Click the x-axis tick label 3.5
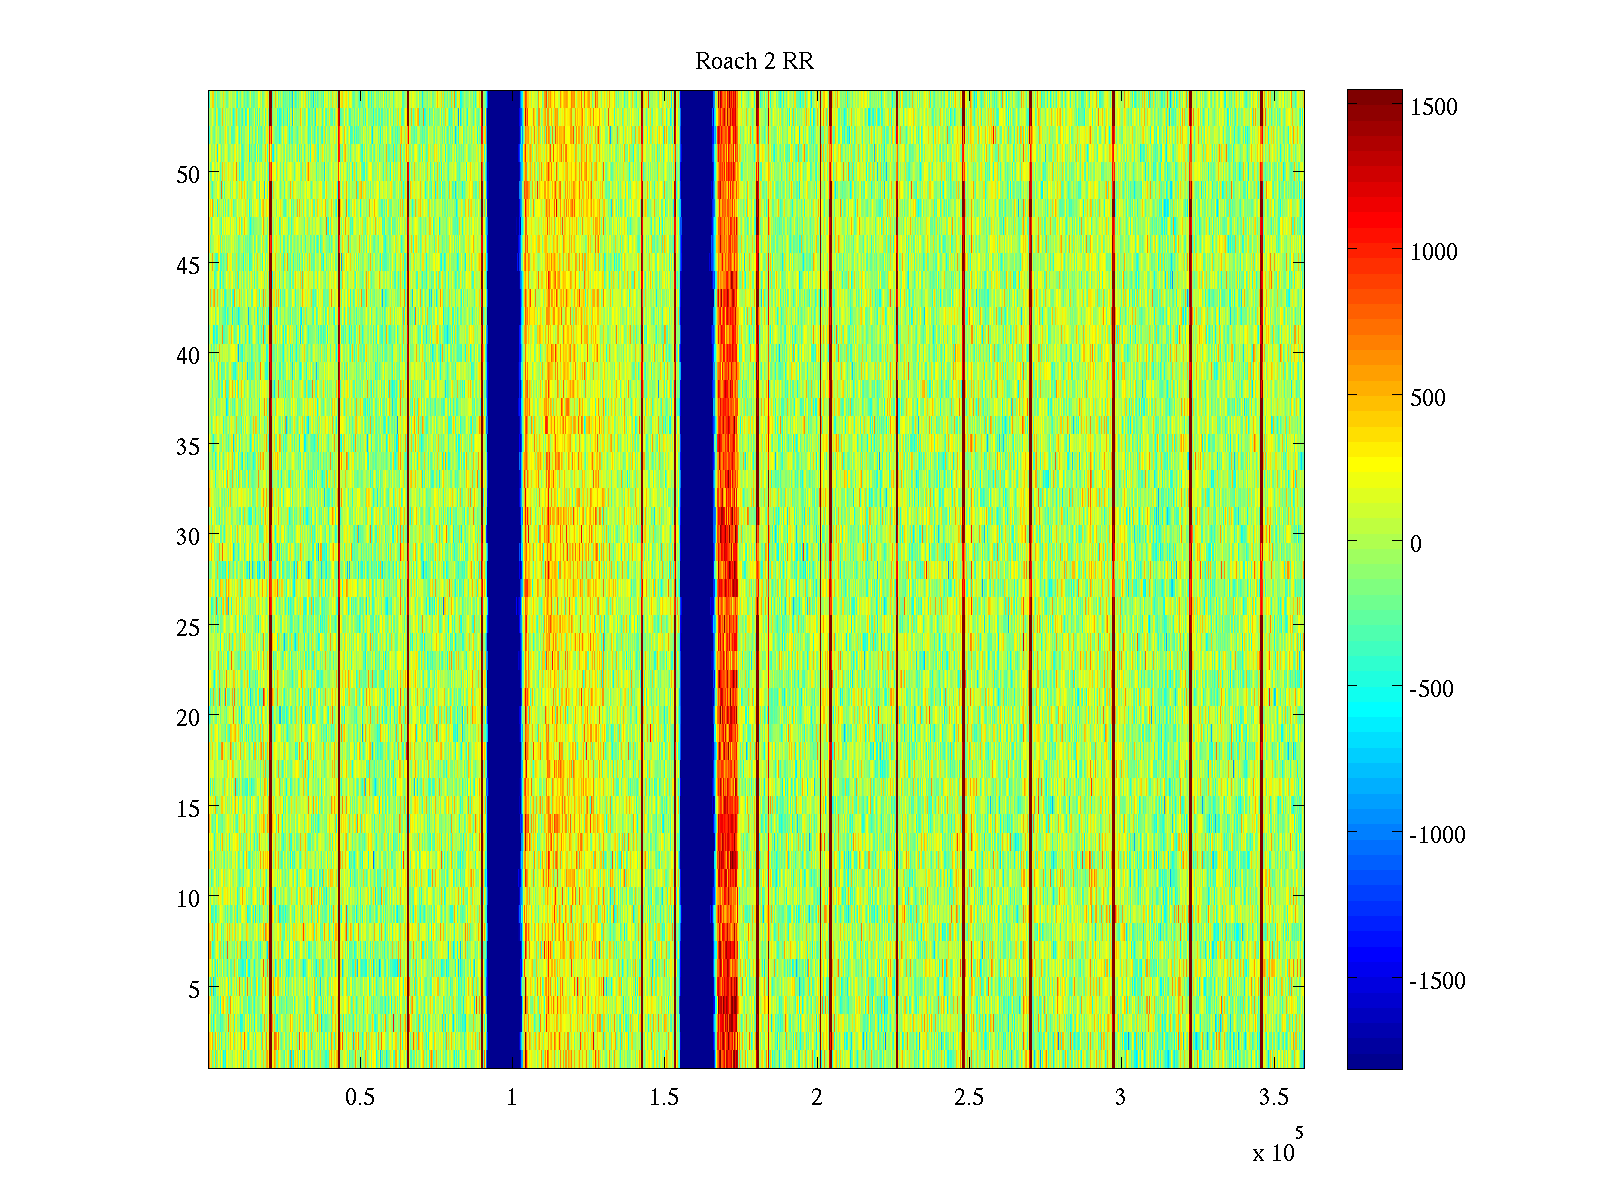The image size is (1600, 1200). click(1273, 1098)
